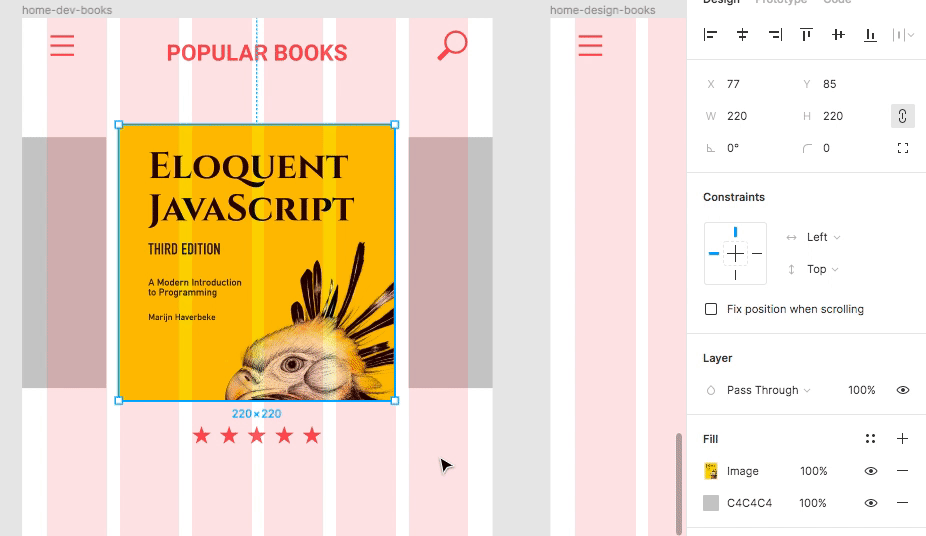The height and width of the screenshot is (536, 926).
Task: Align horizontal centers icon
Action: click(742, 35)
